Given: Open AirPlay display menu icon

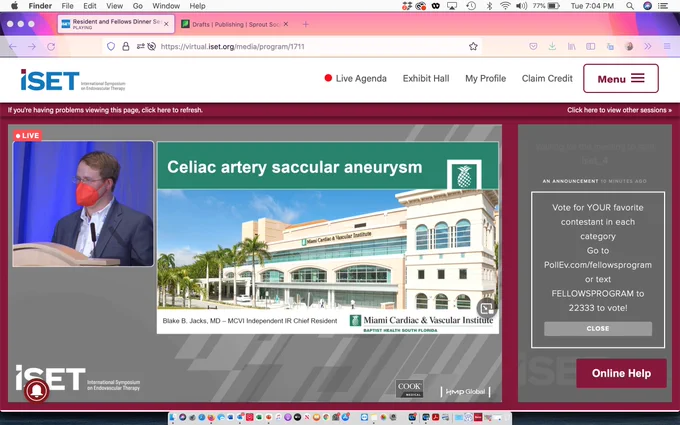Looking at the screenshot, I should [452, 6].
